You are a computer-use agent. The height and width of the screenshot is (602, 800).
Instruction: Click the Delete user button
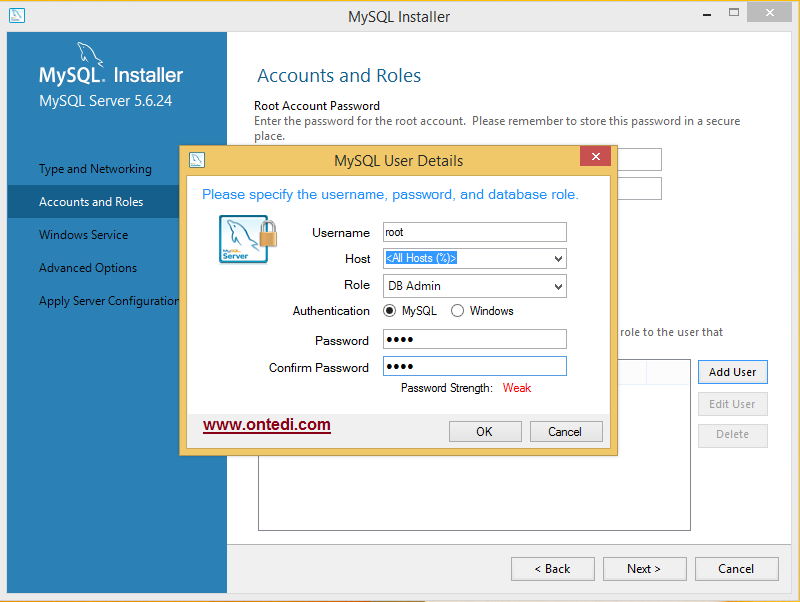click(733, 435)
